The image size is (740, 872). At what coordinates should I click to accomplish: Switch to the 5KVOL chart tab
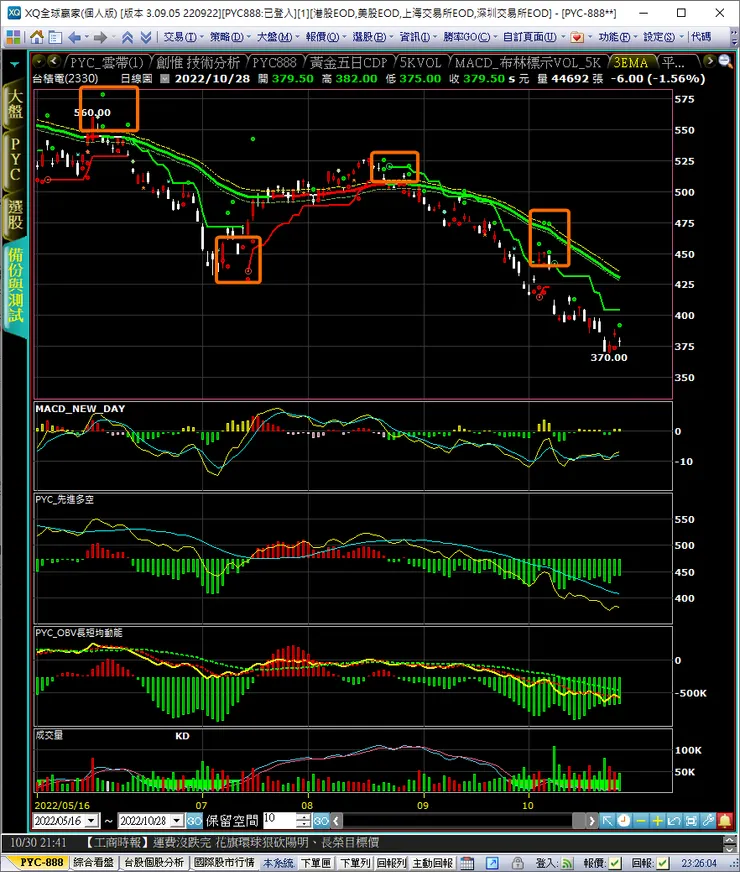coord(420,62)
